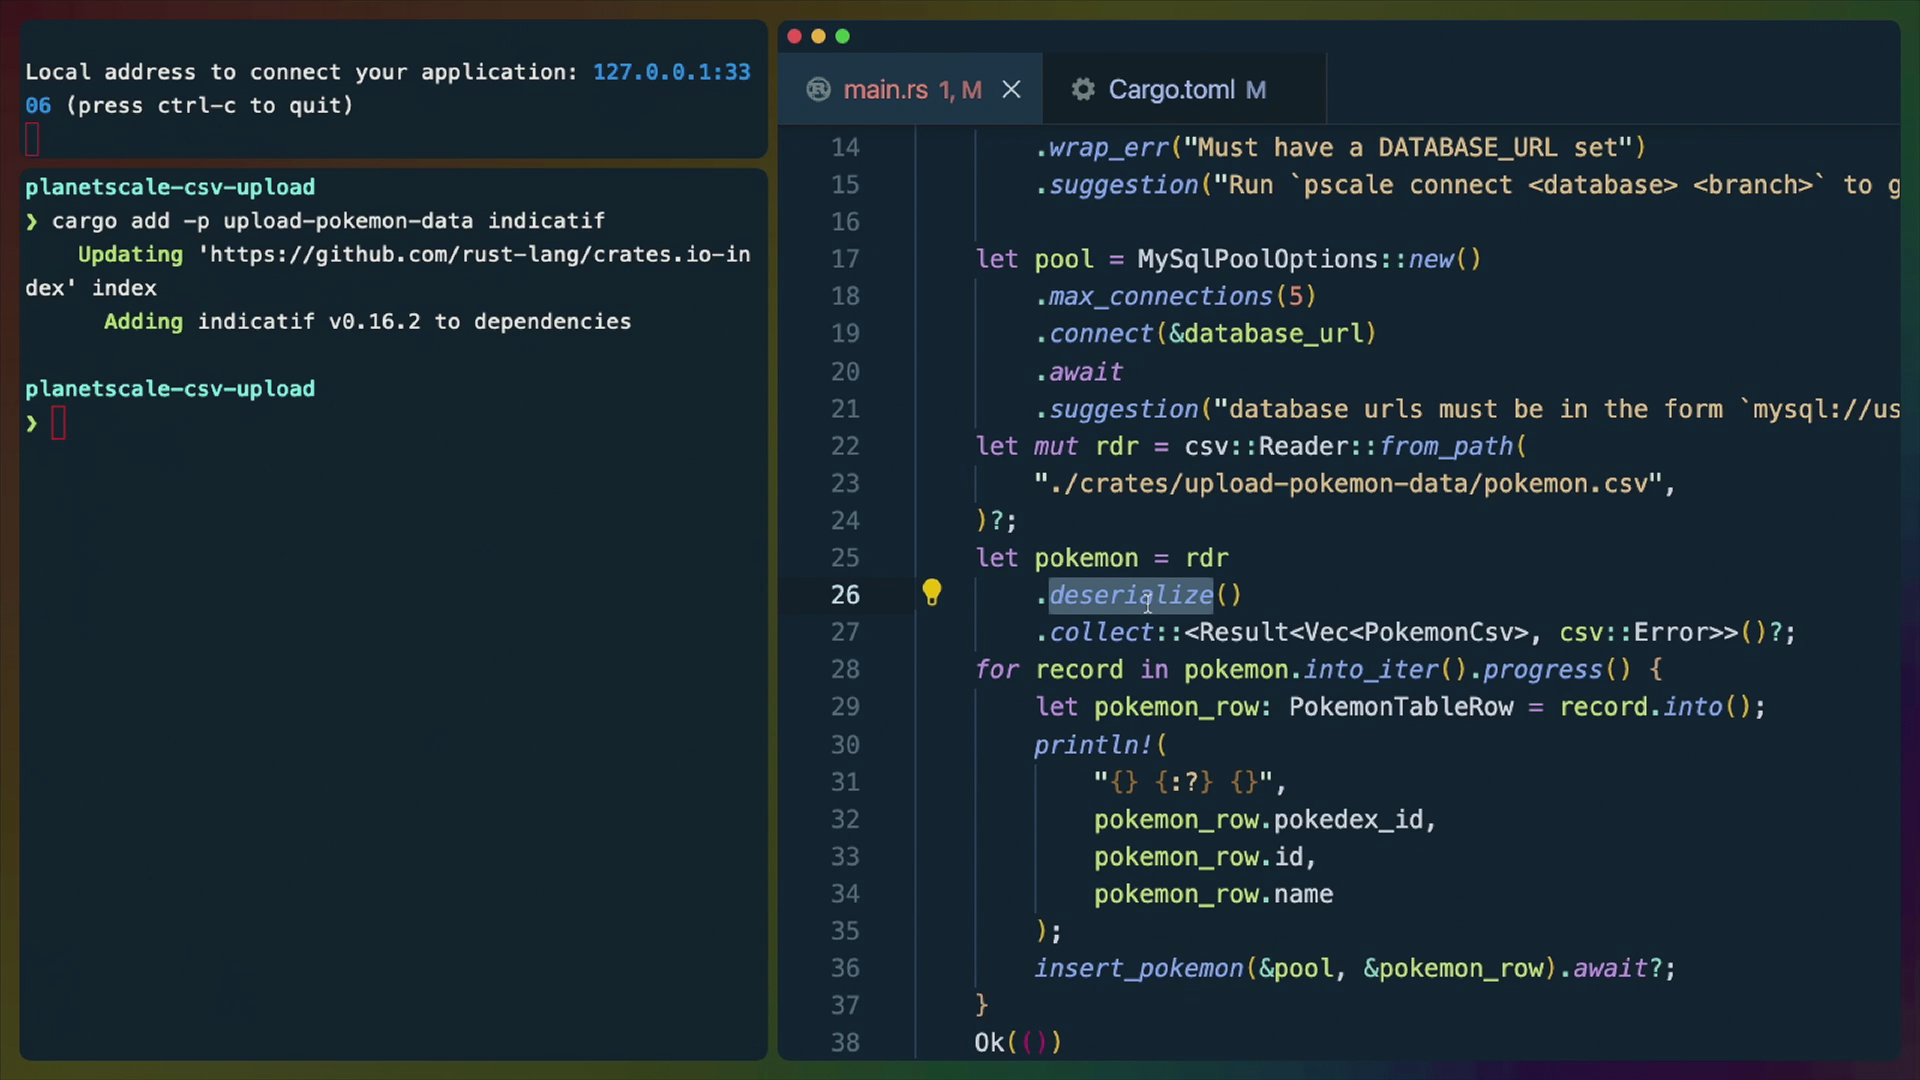Click the cursor block in the terminal prompt
The image size is (1920, 1080).
click(x=59, y=421)
